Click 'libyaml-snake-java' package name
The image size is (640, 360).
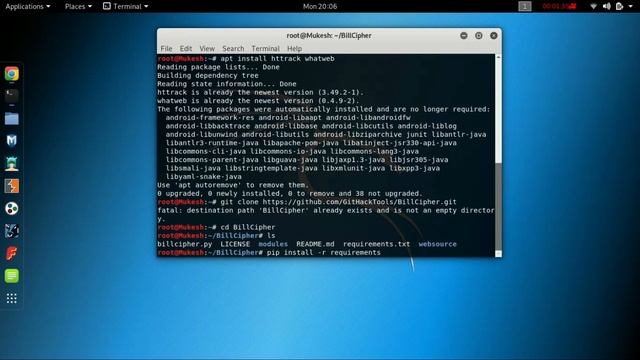[204, 177]
